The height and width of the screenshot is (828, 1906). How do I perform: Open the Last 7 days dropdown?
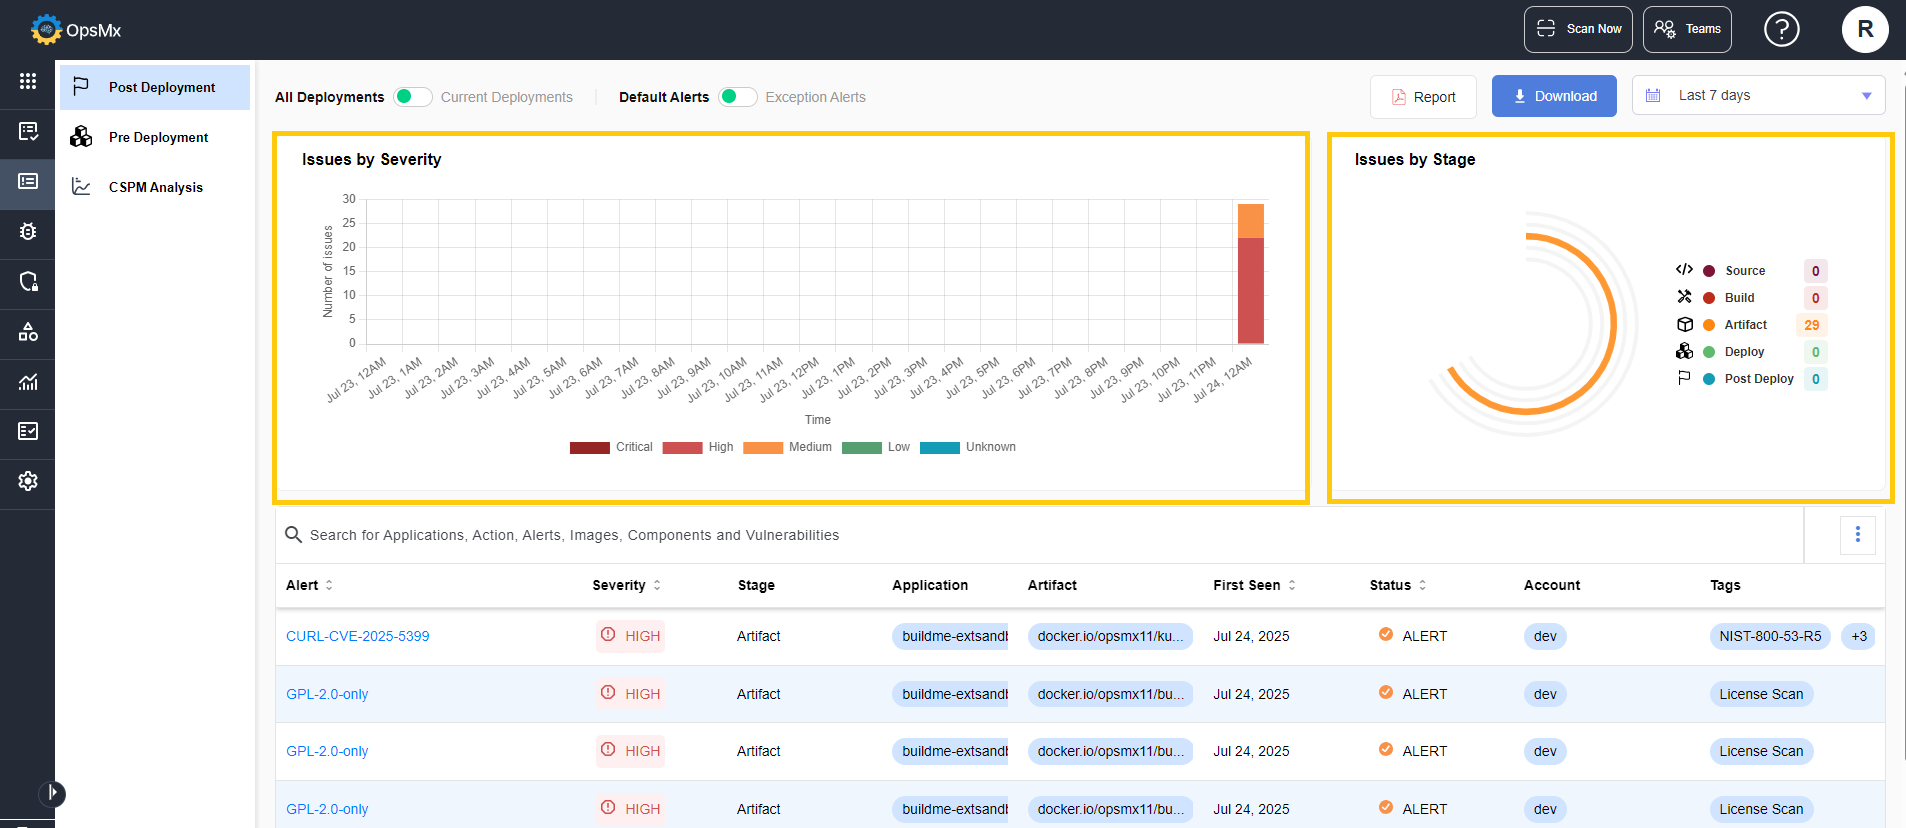pos(1758,96)
